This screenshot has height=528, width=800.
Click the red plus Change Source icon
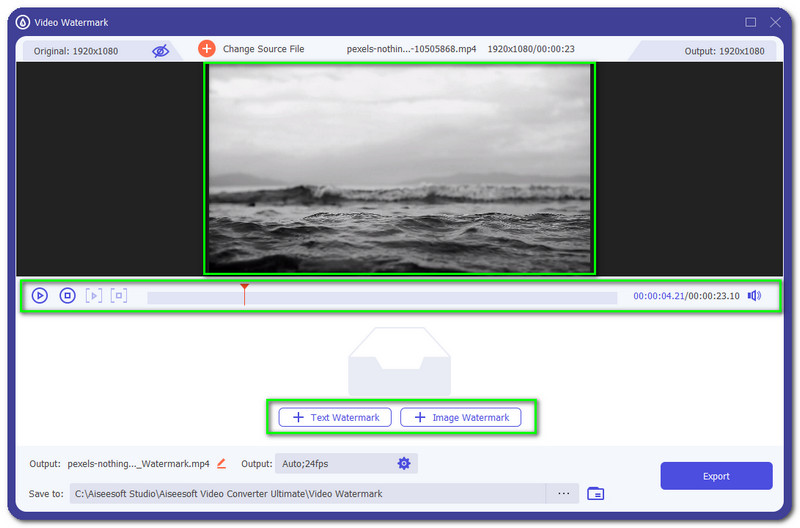click(x=207, y=49)
